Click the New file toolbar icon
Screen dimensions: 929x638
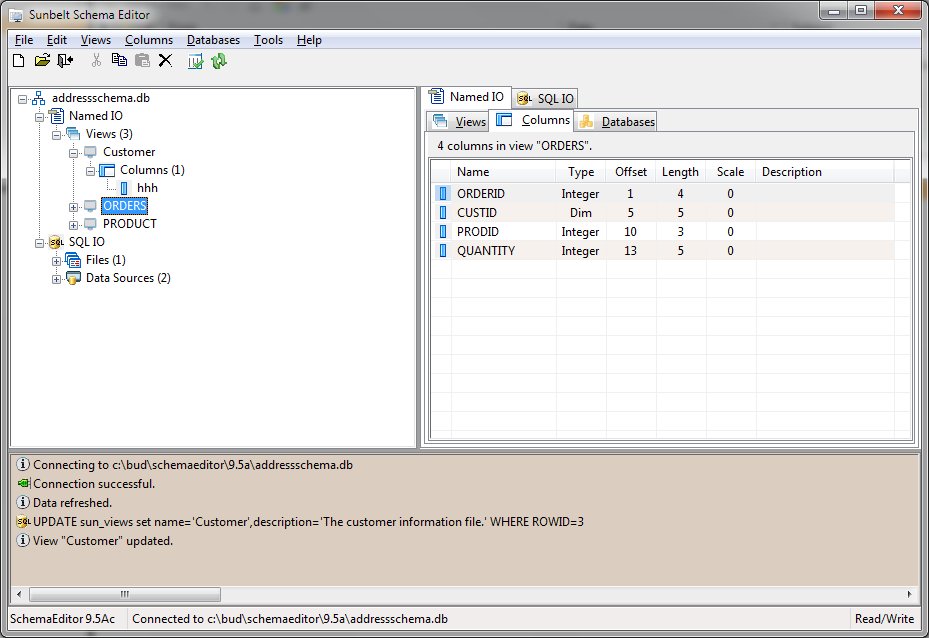point(18,61)
